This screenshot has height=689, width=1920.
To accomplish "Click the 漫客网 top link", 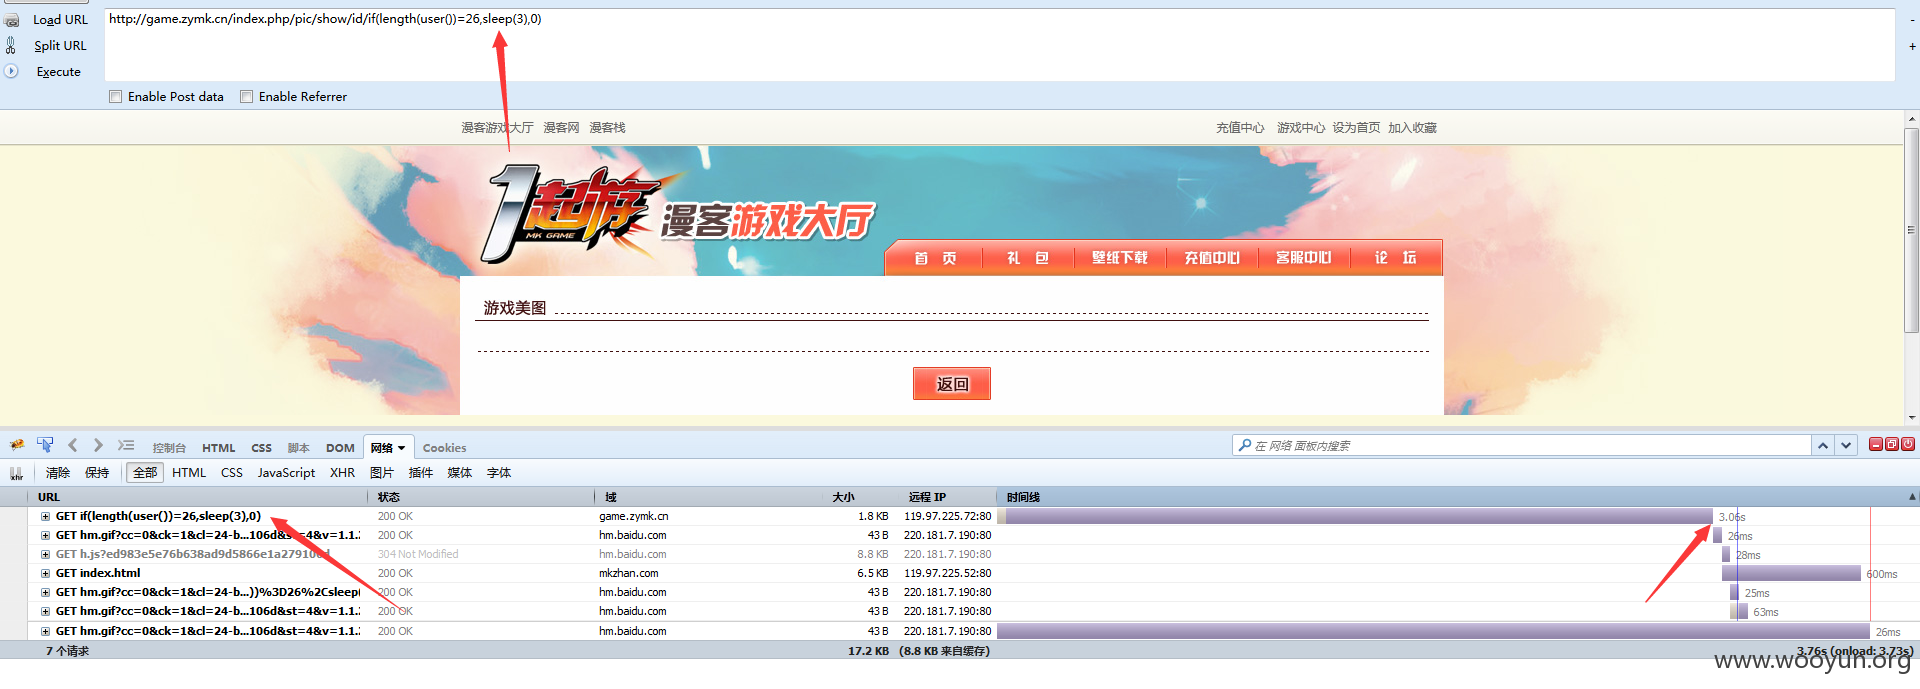I will (561, 128).
